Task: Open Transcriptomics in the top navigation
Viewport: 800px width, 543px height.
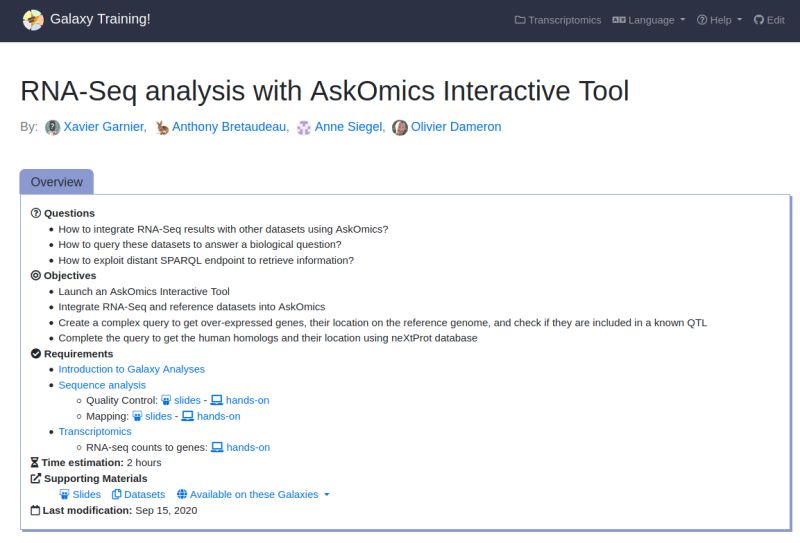Action: [558, 20]
